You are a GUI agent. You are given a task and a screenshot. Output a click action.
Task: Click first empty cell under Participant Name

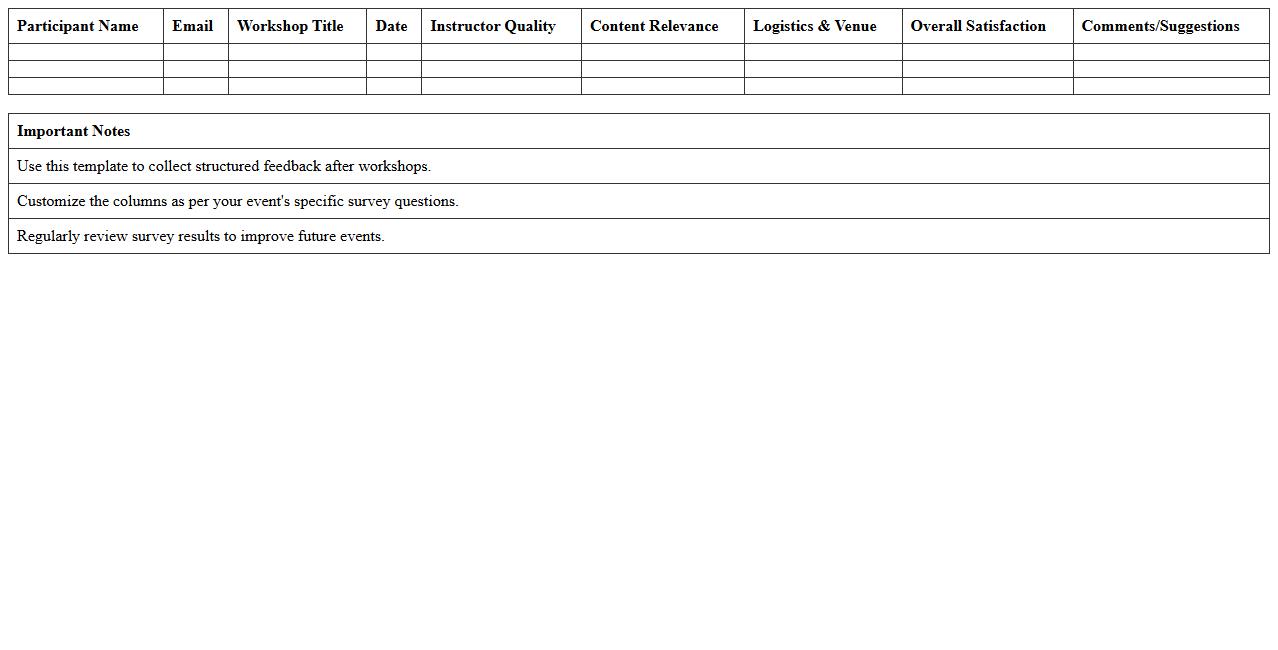86,52
